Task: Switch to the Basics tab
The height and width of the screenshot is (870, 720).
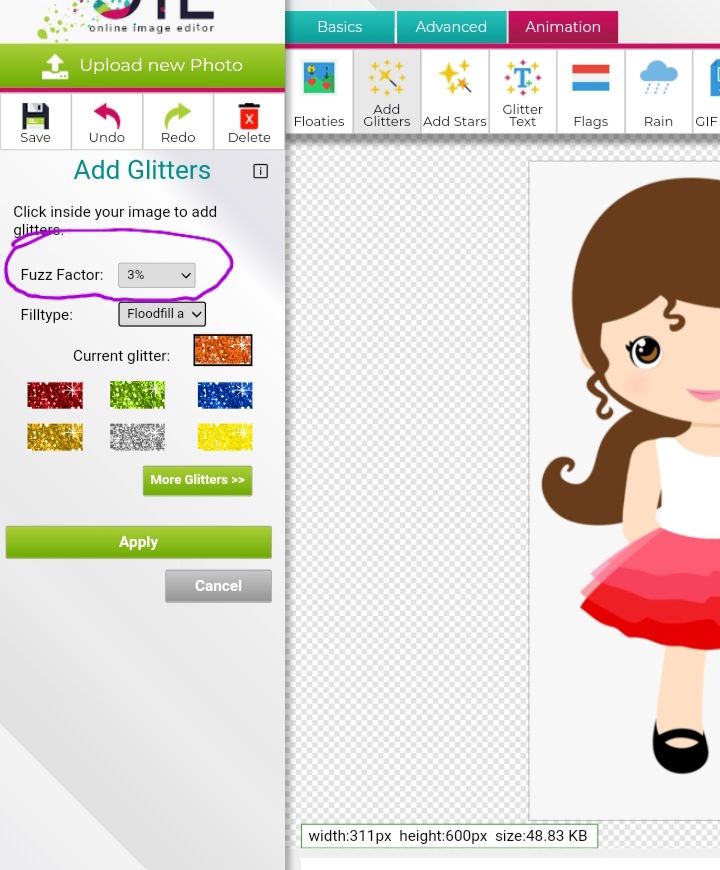Action: [340, 27]
